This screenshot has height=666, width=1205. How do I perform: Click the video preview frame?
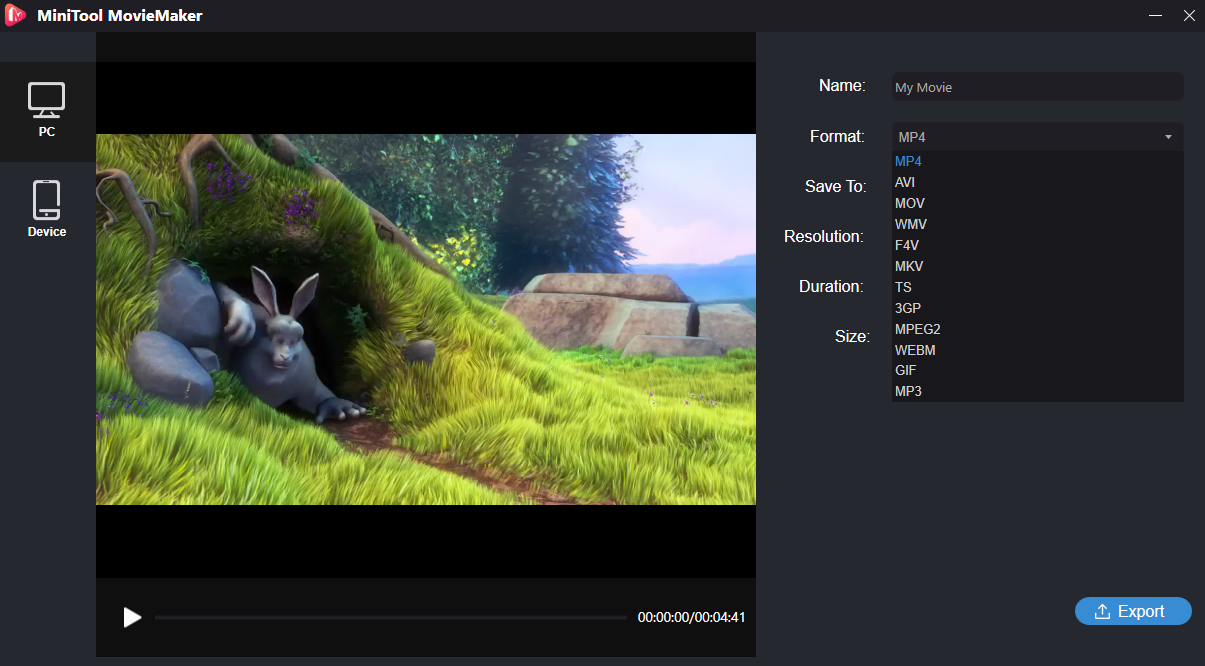(426, 319)
